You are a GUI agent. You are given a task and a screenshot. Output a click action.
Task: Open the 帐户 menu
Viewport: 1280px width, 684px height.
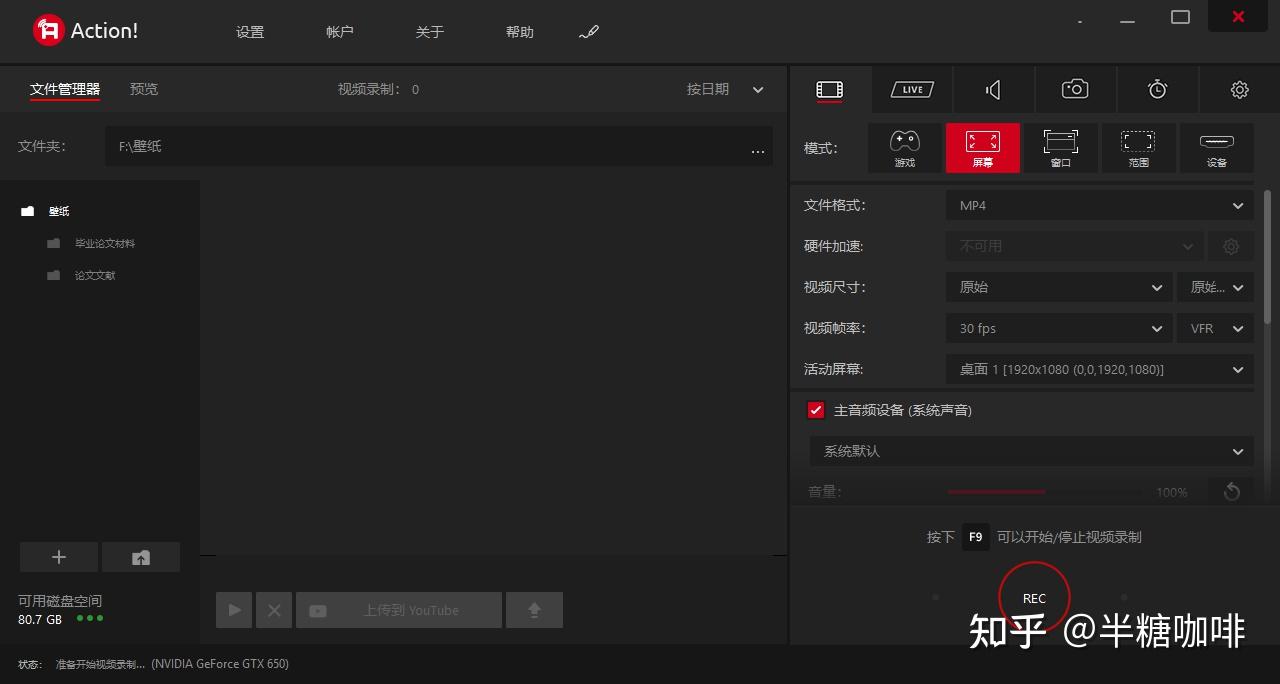(x=340, y=32)
